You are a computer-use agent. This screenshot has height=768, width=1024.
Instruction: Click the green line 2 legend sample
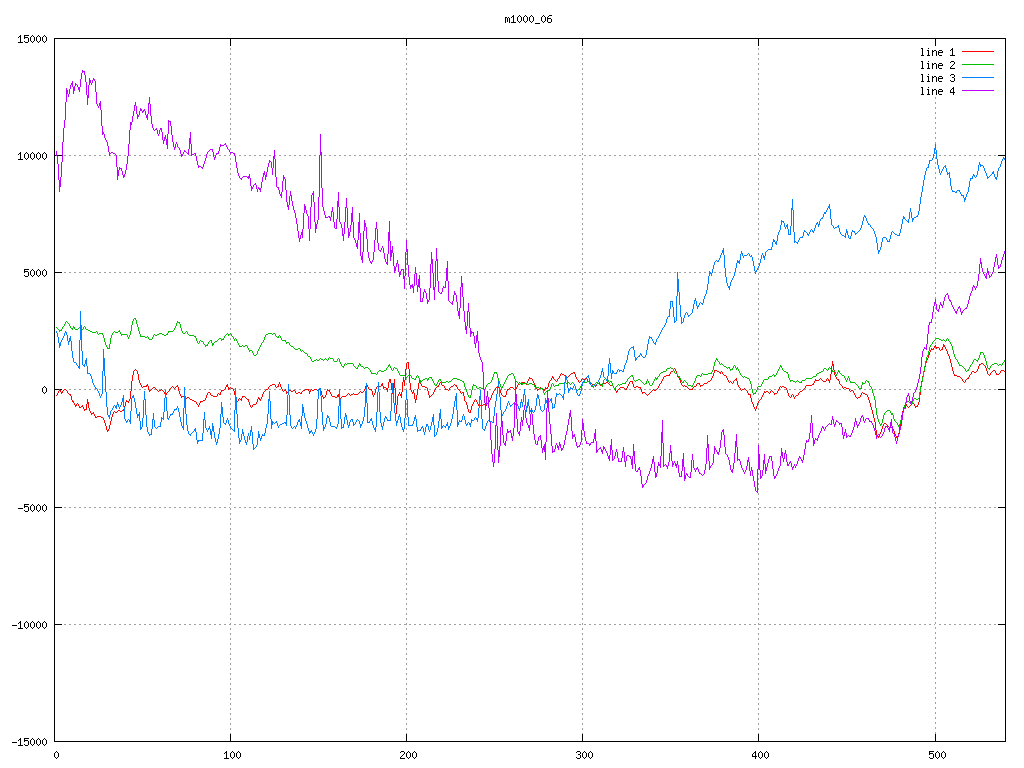979,65
